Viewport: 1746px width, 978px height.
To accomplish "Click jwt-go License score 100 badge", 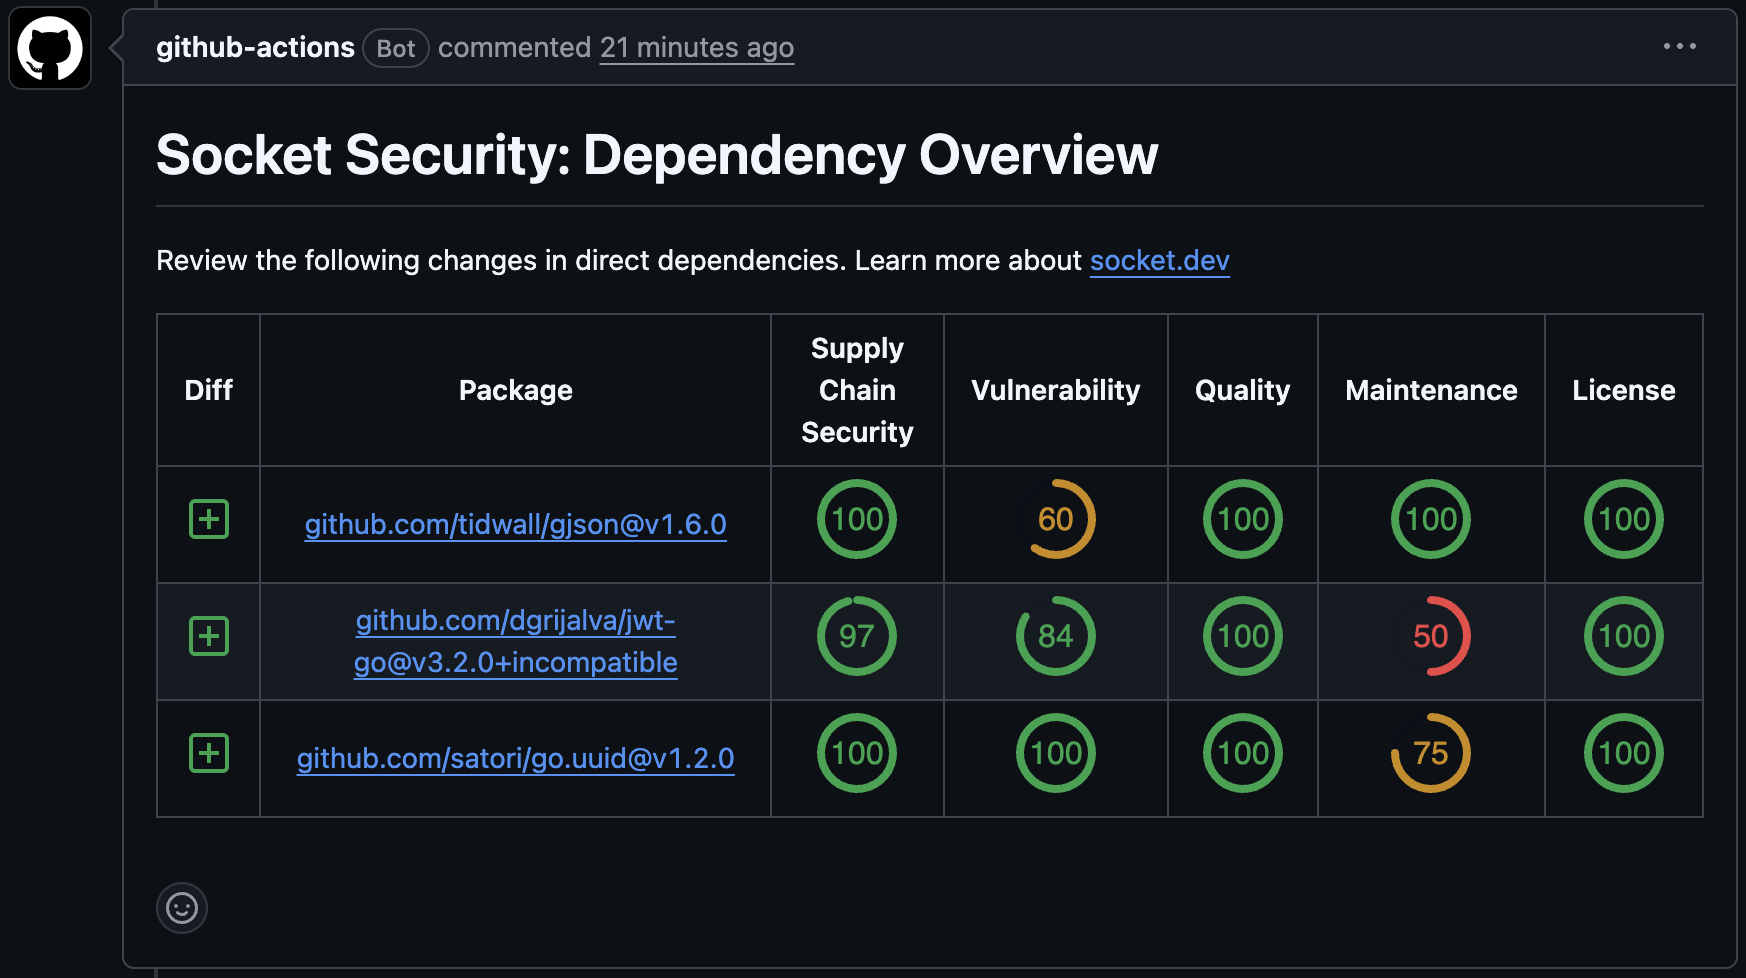I will pyautogui.click(x=1624, y=636).
